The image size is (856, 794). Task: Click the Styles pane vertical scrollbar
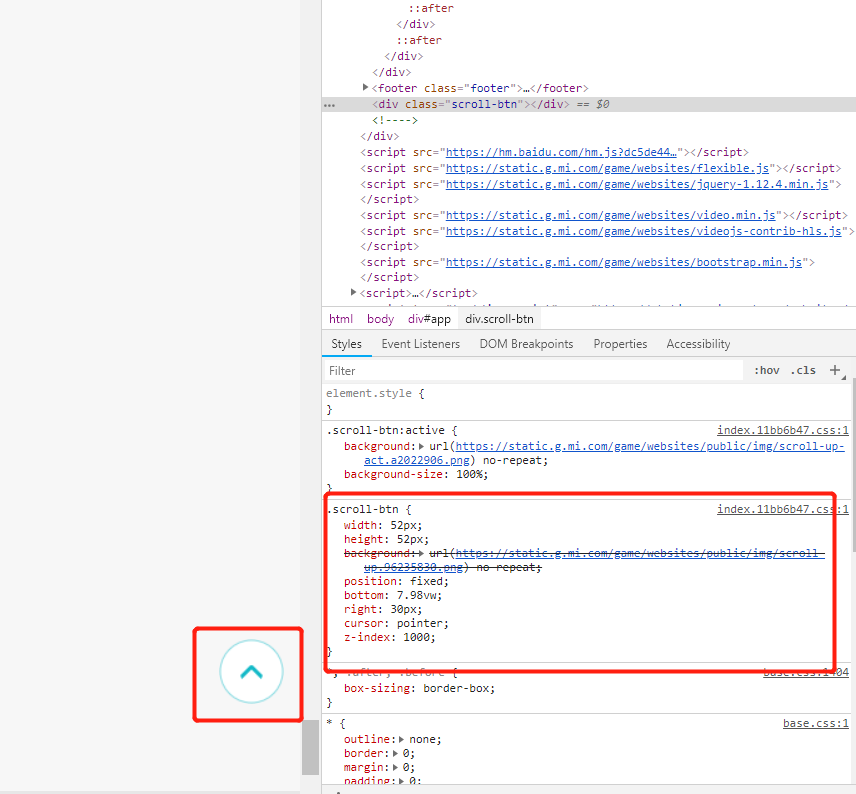click(x=853, y=464)
